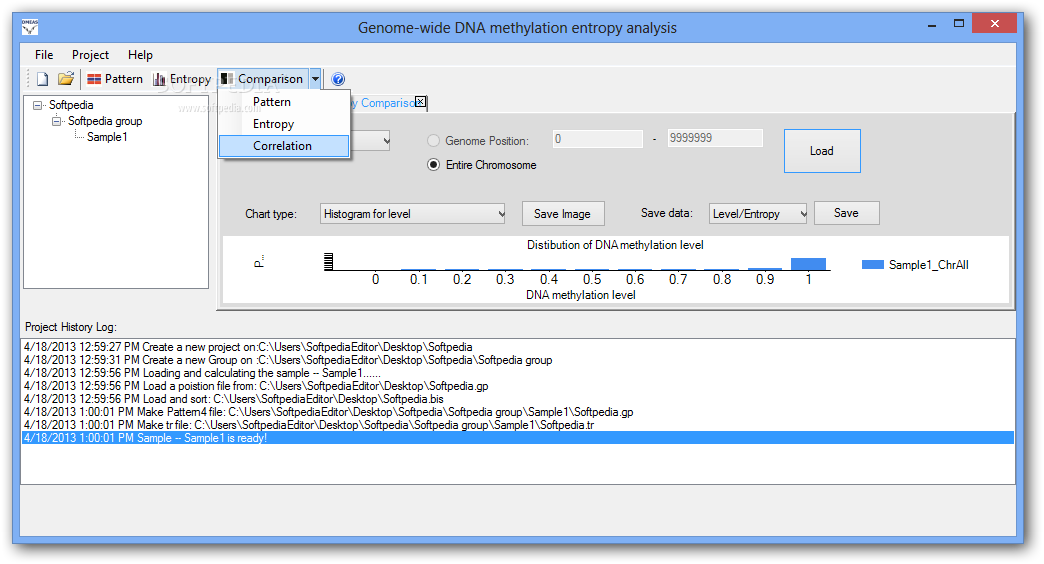Click the application icon in title bar

pyautogui.click(x=30, y=27)
